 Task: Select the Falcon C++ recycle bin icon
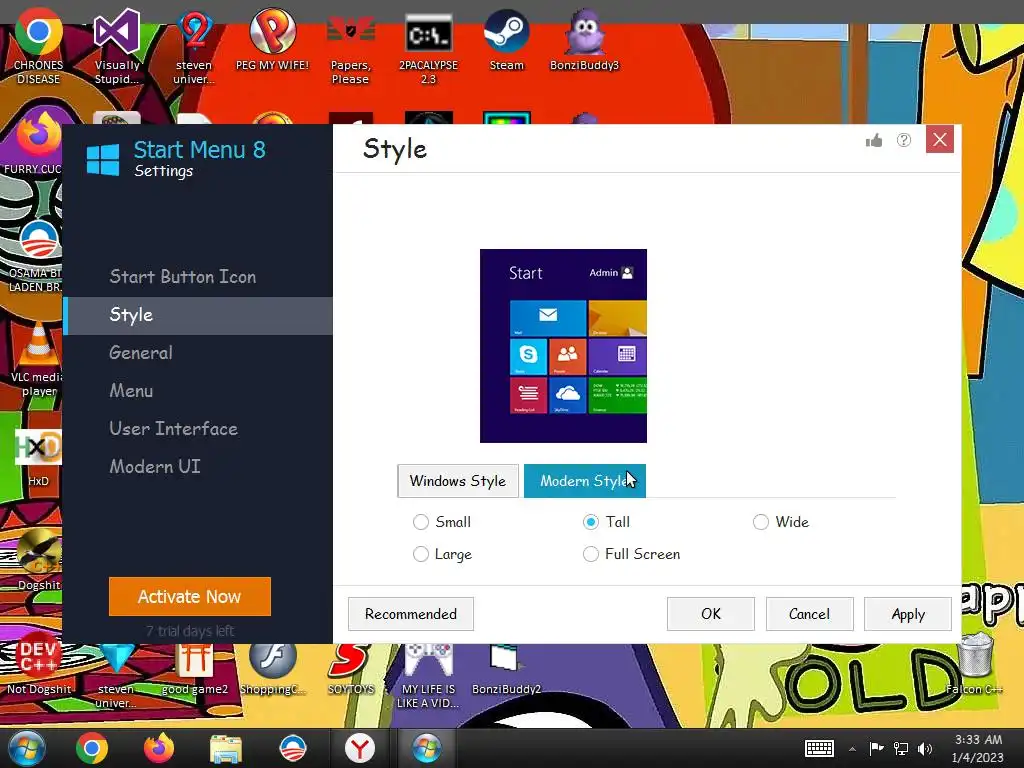coord(974,663)
